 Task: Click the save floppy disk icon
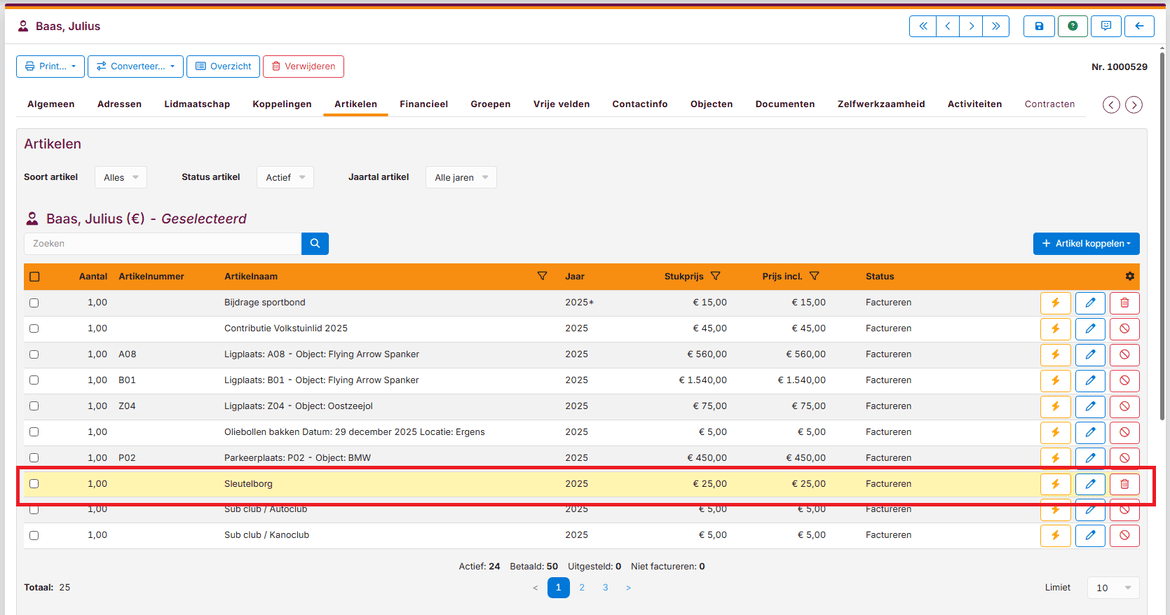1039,26
